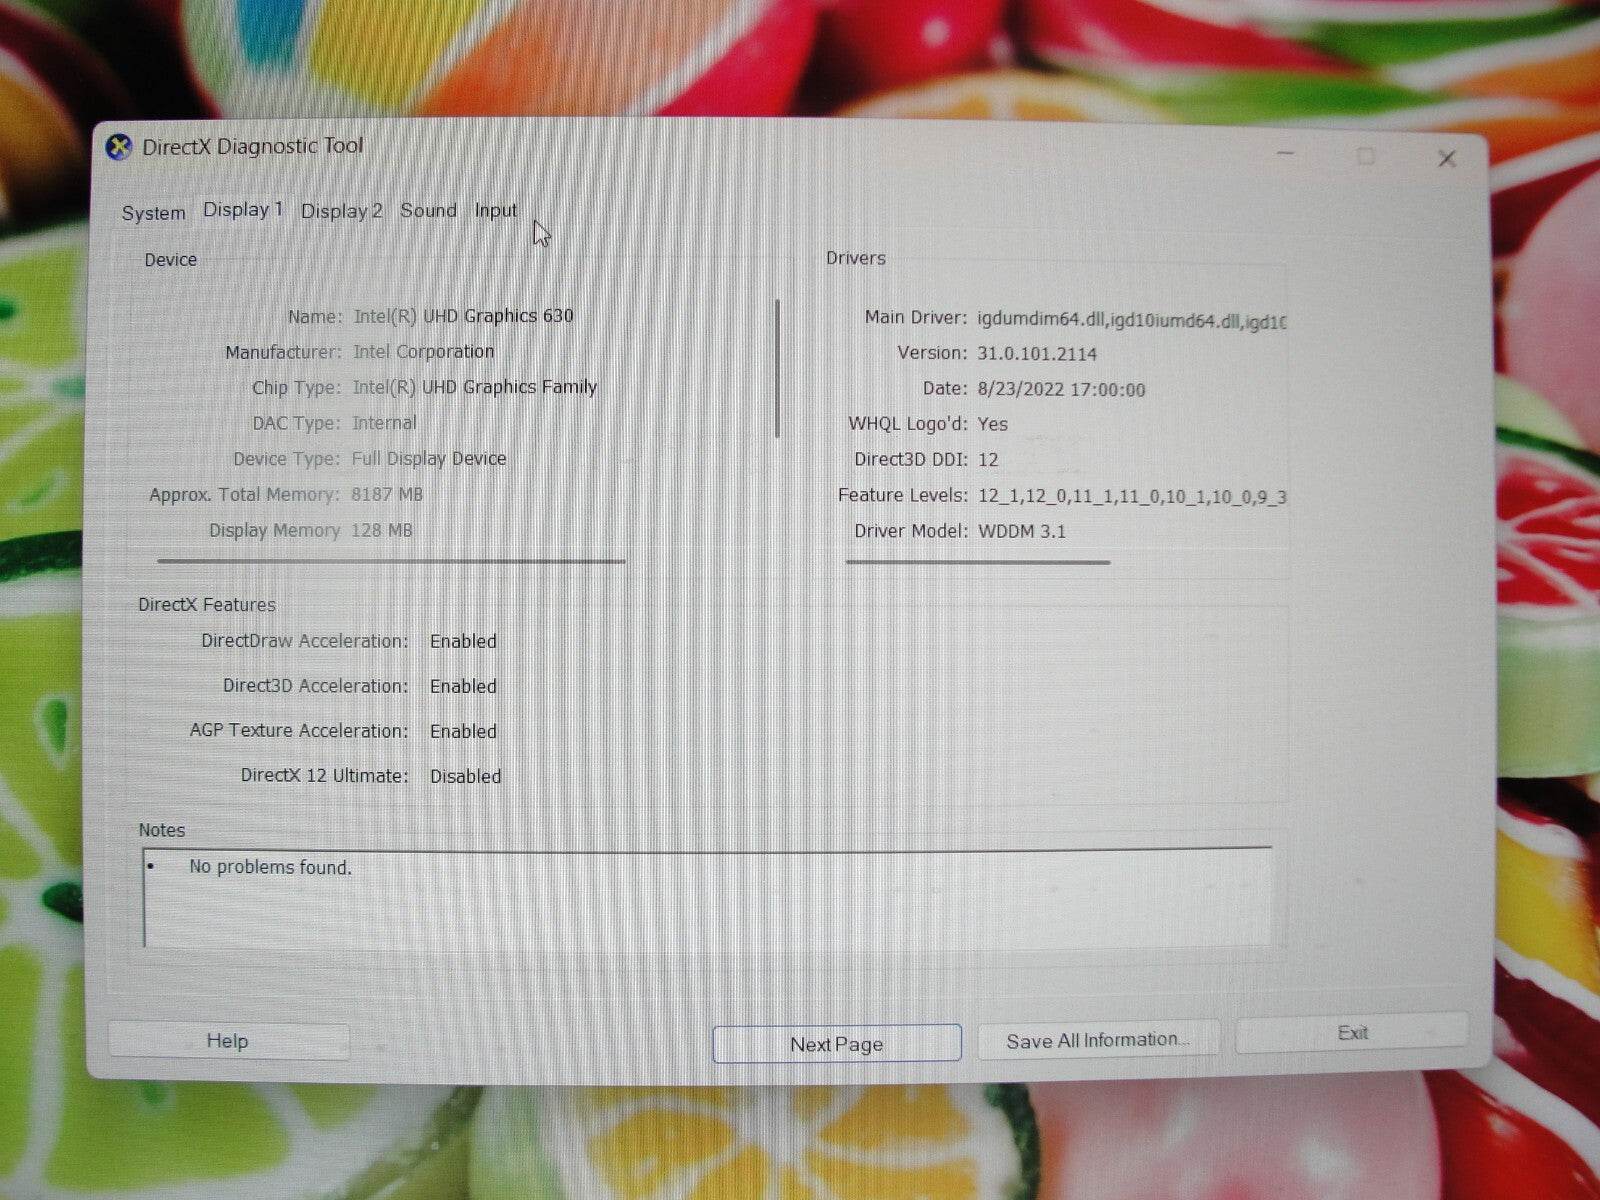Open the Display 2 tab
Image resolution: width=1600 pixels, height=1200 pixels.
coord(340,211)
